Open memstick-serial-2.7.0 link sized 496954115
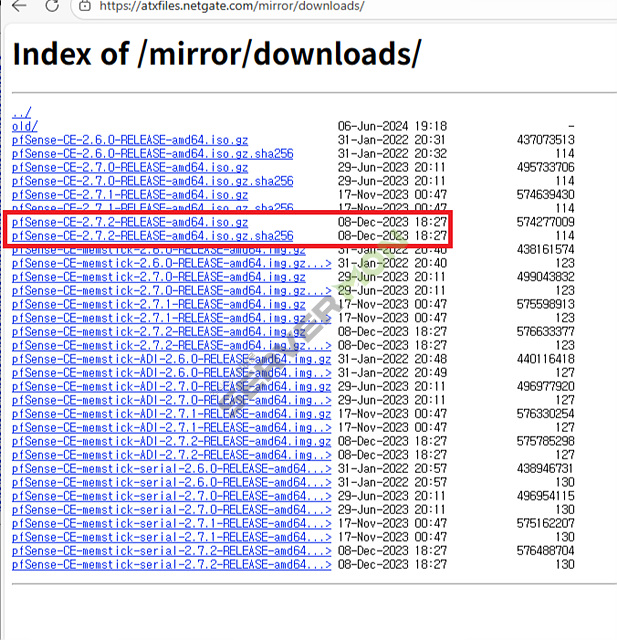 pos(171,496)
